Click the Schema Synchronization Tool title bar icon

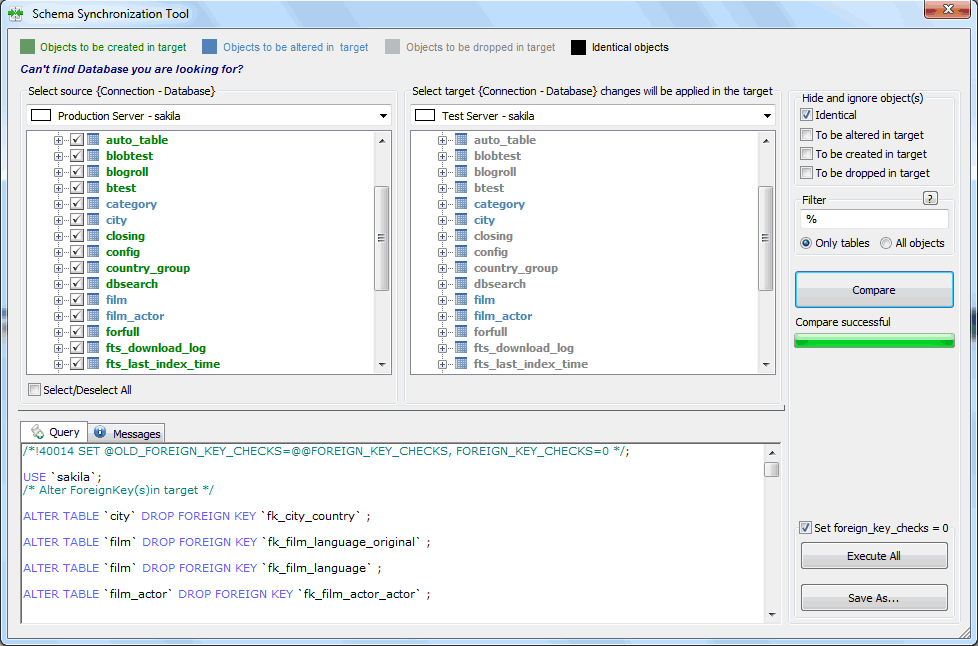click(x=16, y=14)
